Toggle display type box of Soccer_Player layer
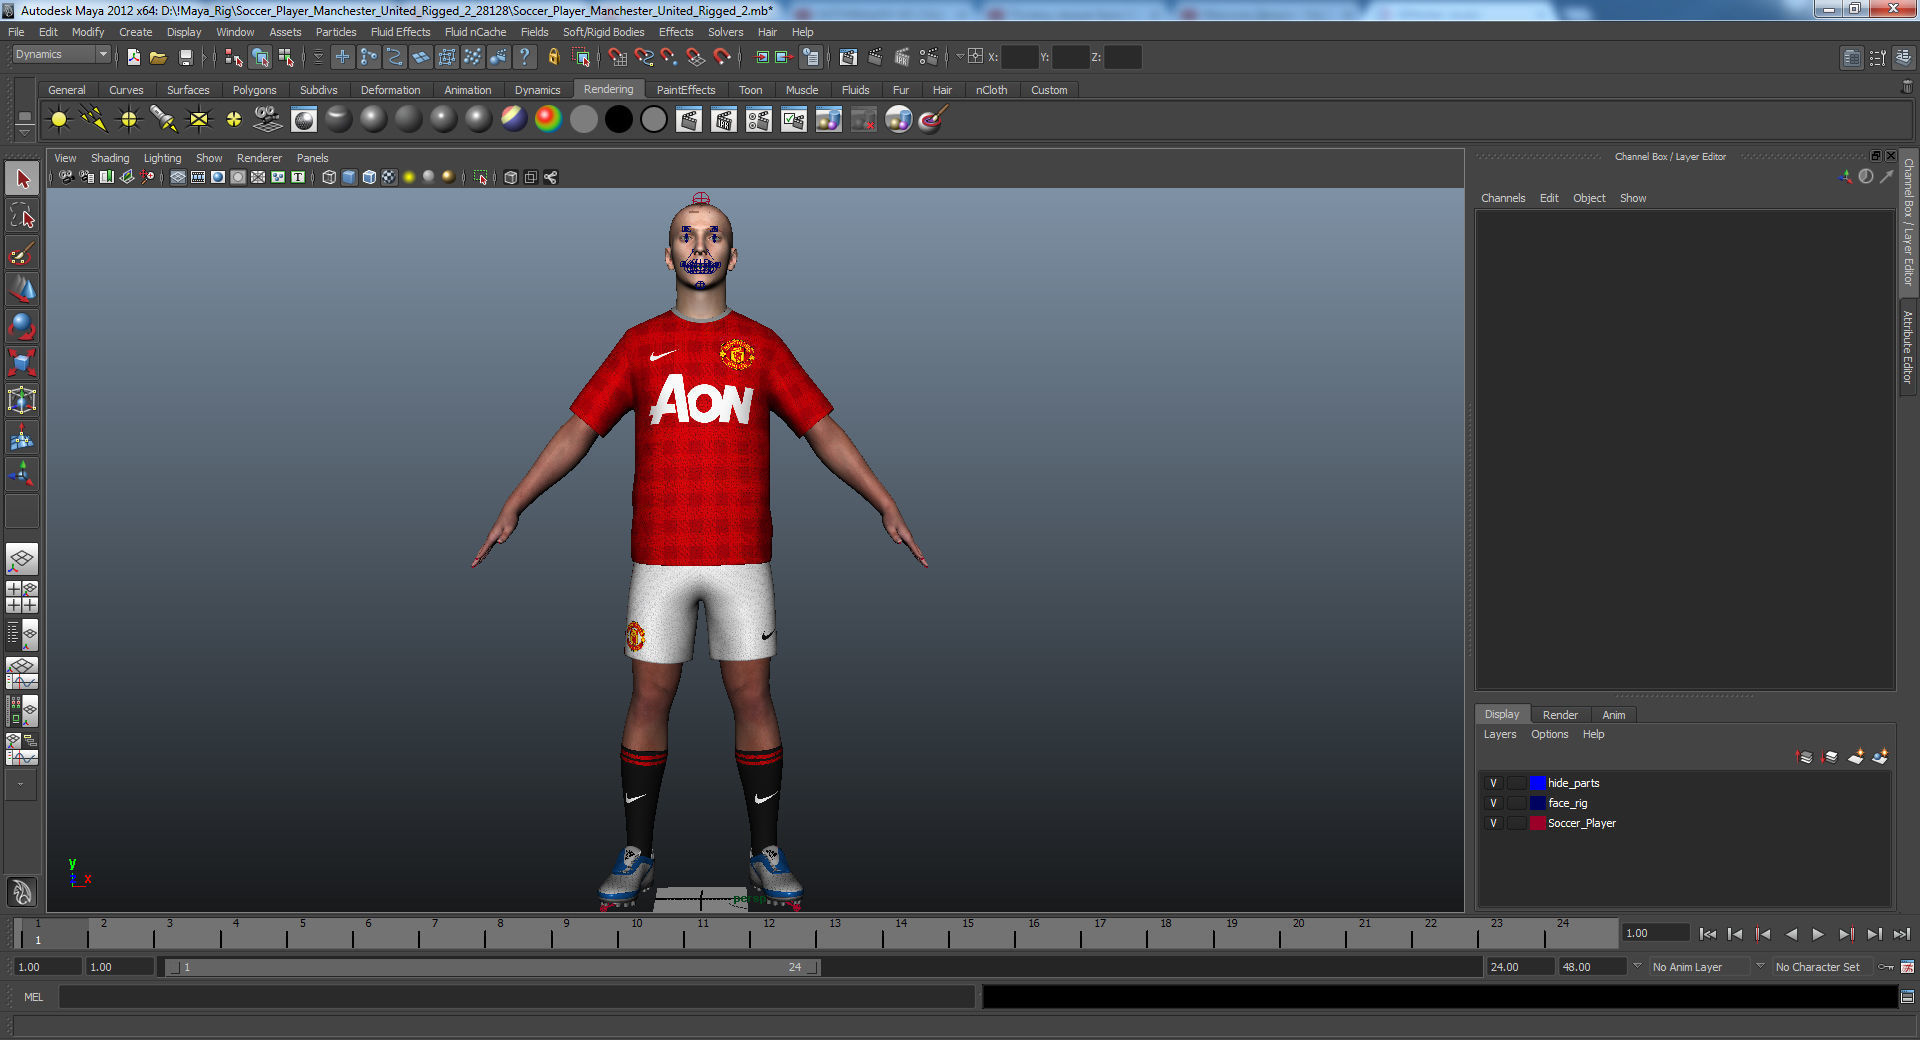The height and width of the screenshot is (1040, 1920). click(1516, 823)
